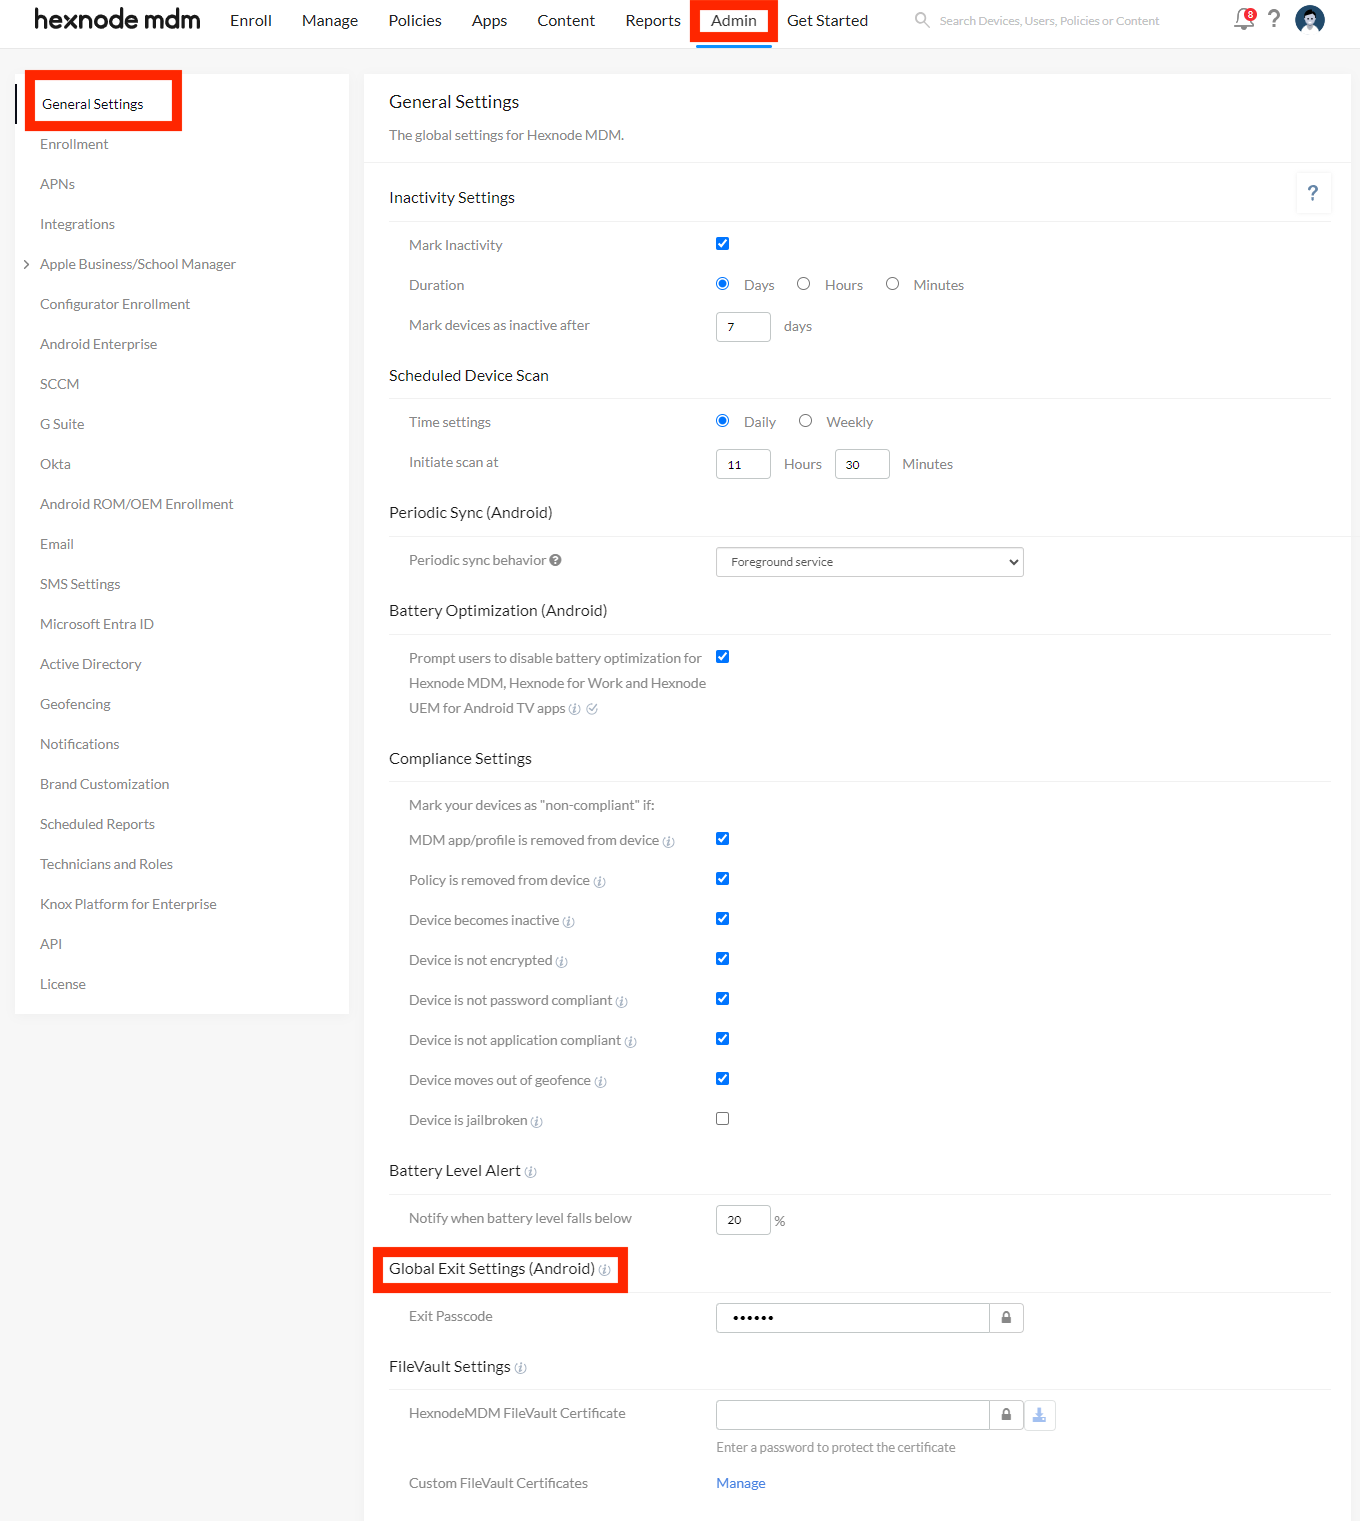Open the Manage tab
Viewport: 1360px width, 1521px height.
pyautogui.click(x=330, y=20)
